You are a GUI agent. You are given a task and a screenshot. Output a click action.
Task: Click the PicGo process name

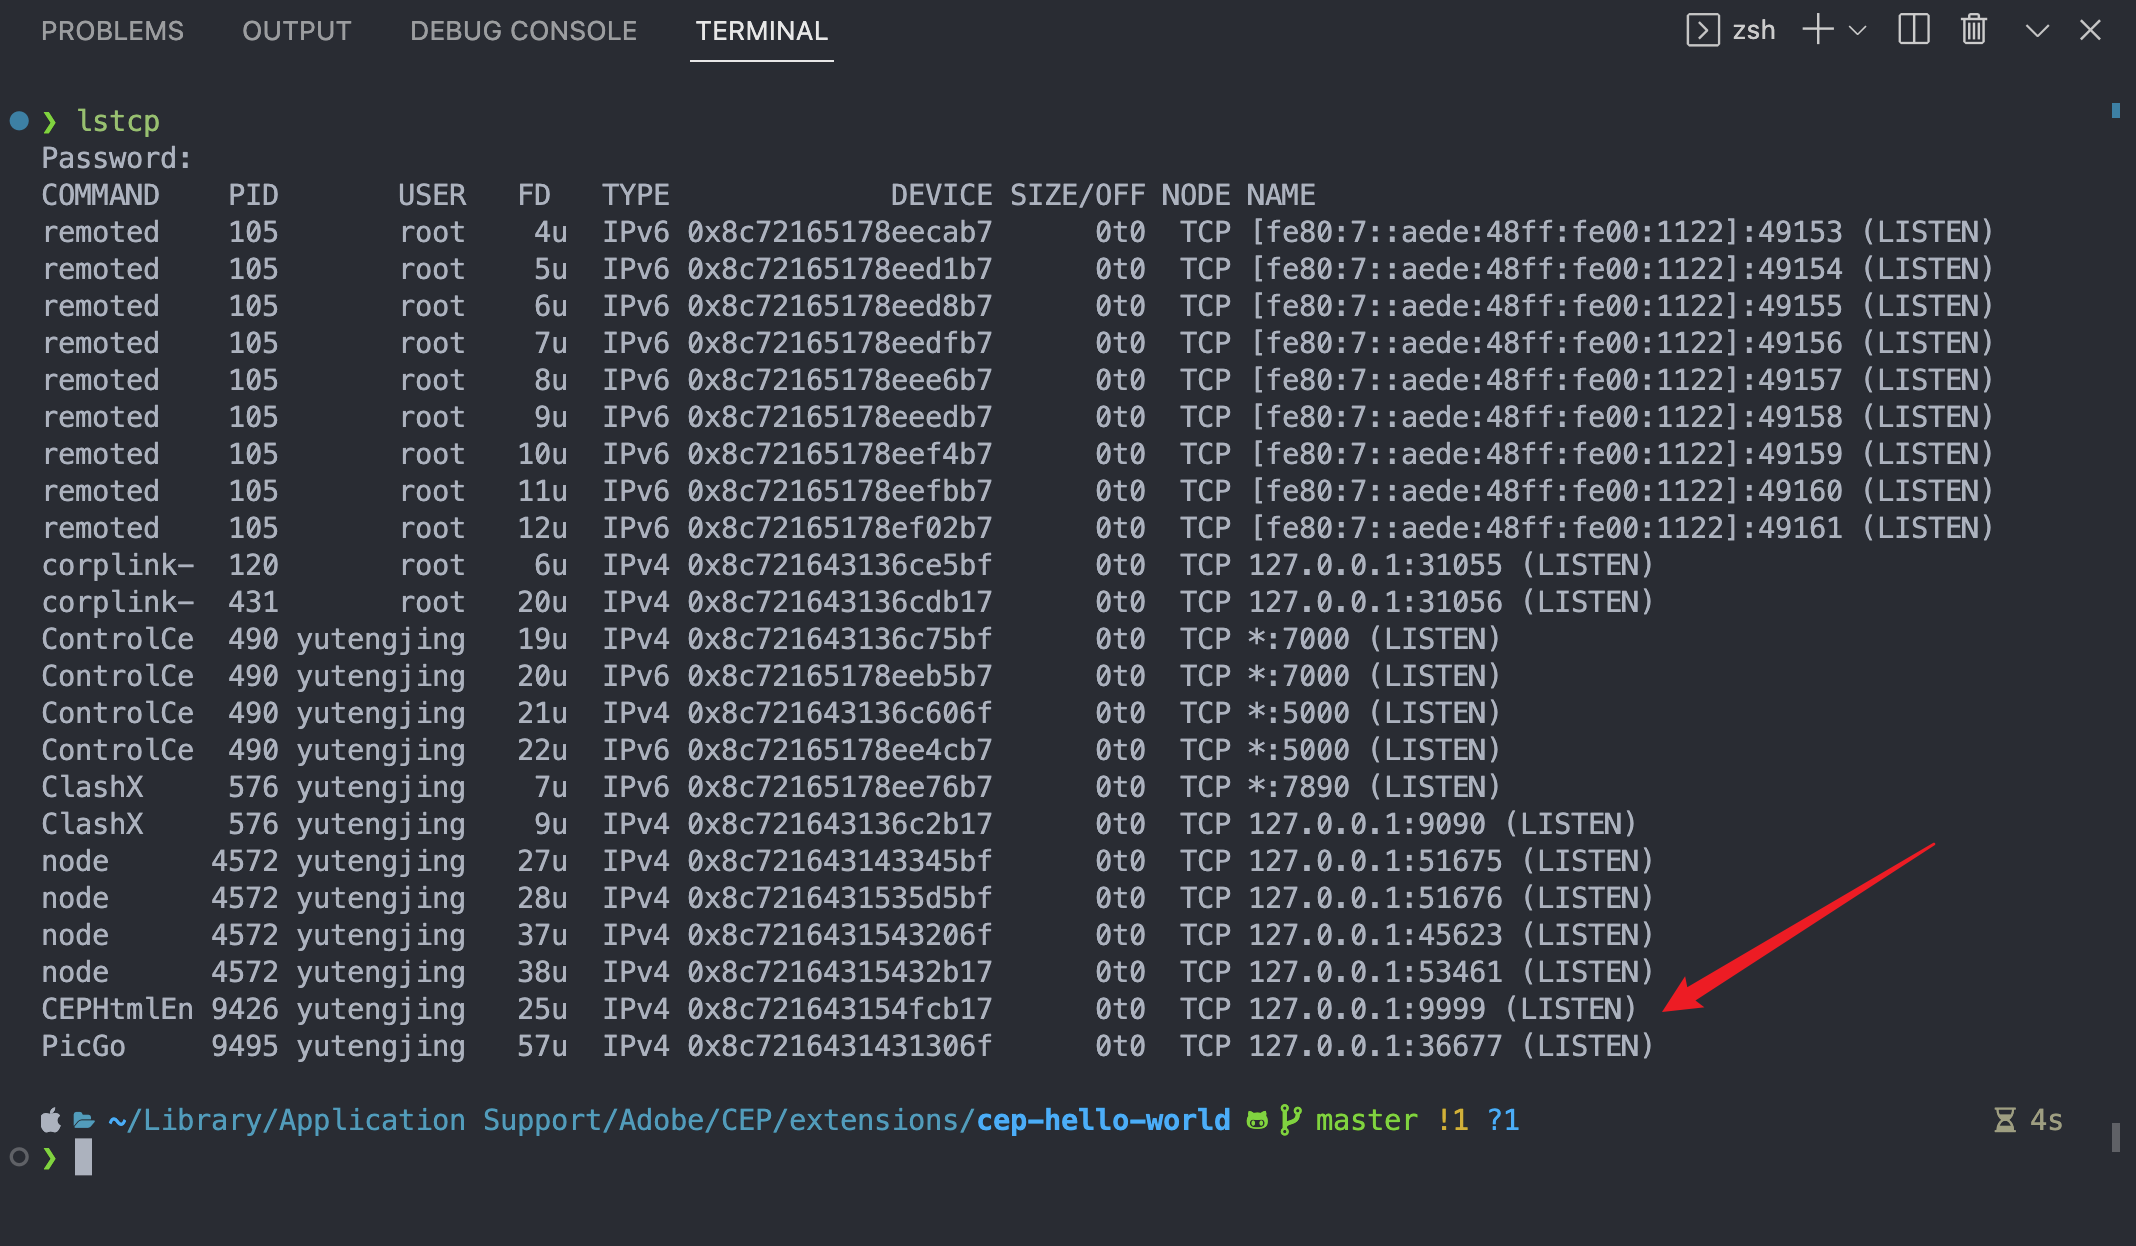[83, 1046]
